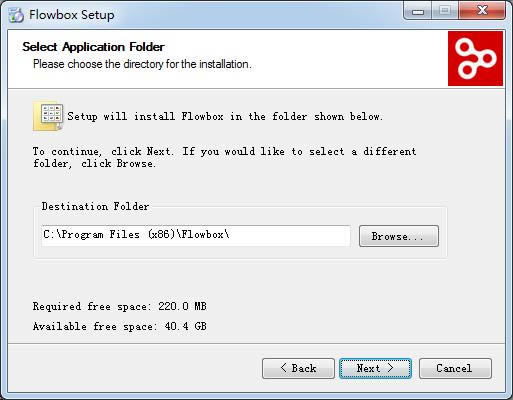Click the 'To continue, click Next' instructions
513x400 pixels.
click(x=224, y=157)
